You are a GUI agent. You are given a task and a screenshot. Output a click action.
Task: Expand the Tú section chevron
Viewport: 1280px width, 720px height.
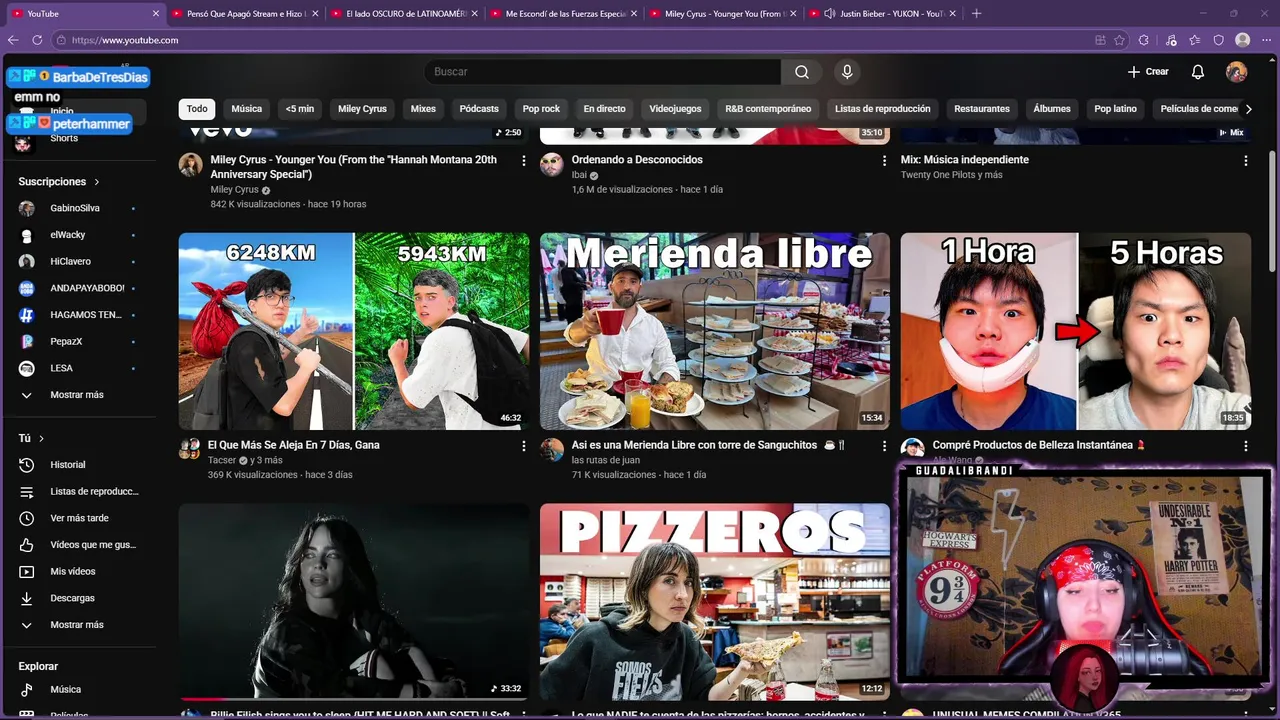(41, 439)
